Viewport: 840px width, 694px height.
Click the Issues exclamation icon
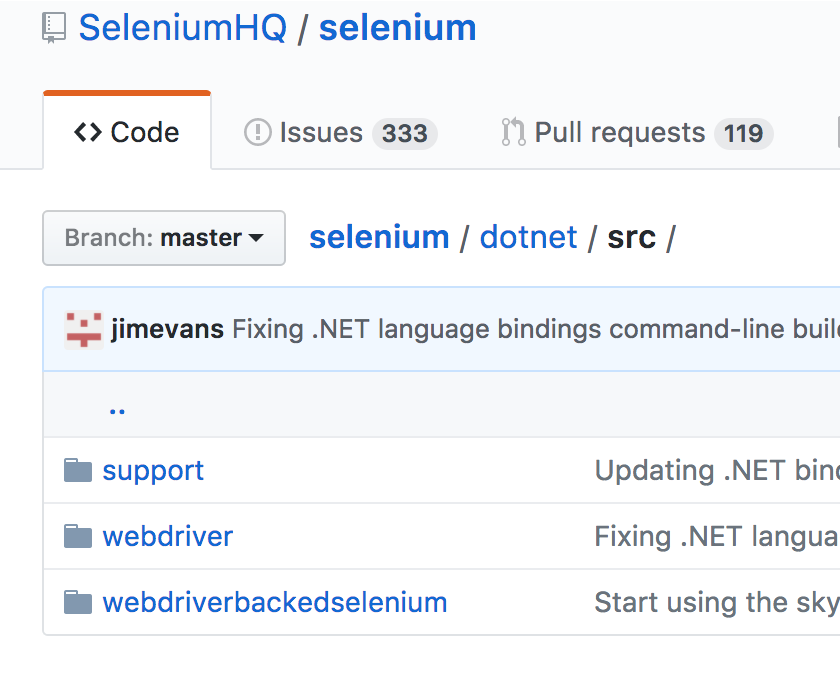[x=258, y=132]
